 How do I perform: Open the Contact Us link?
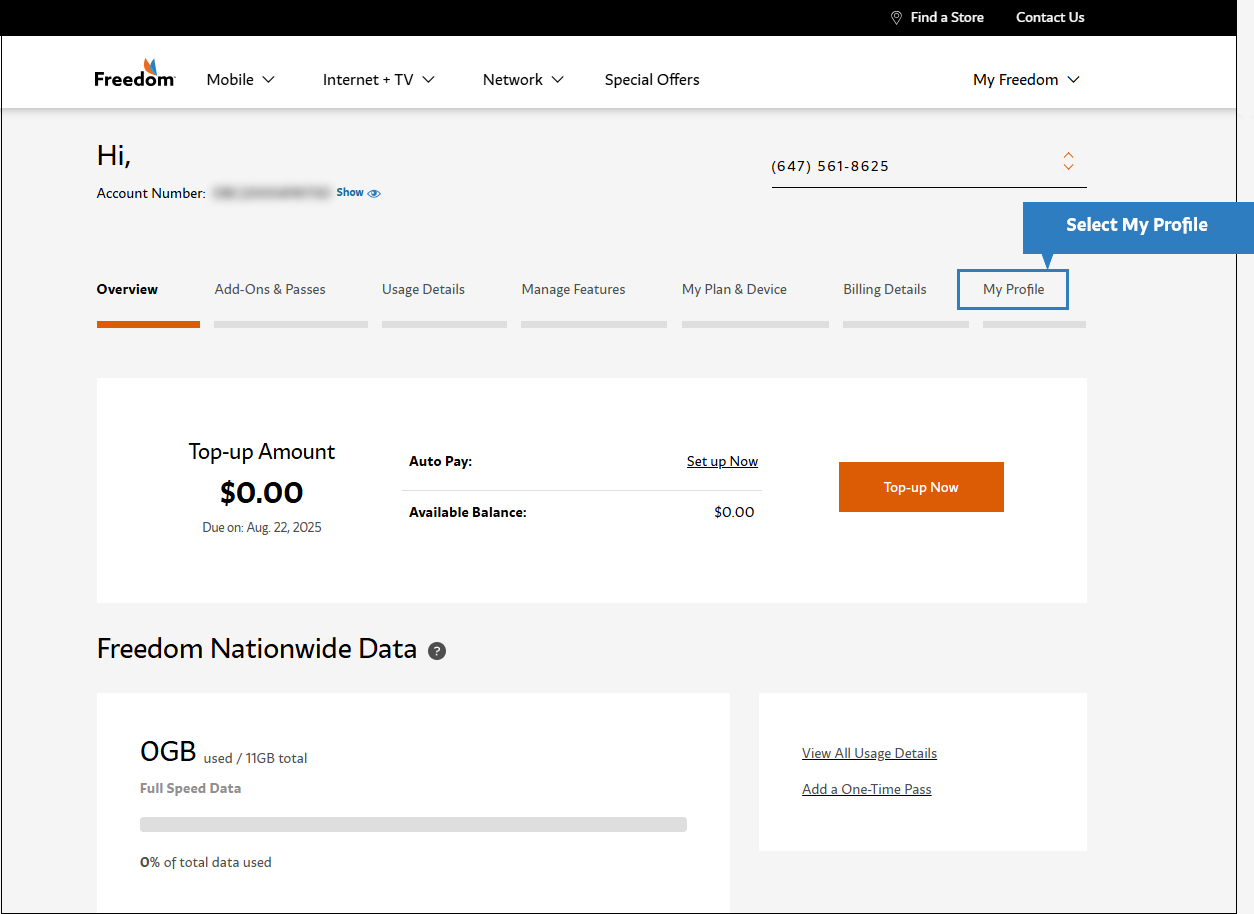1050,17
